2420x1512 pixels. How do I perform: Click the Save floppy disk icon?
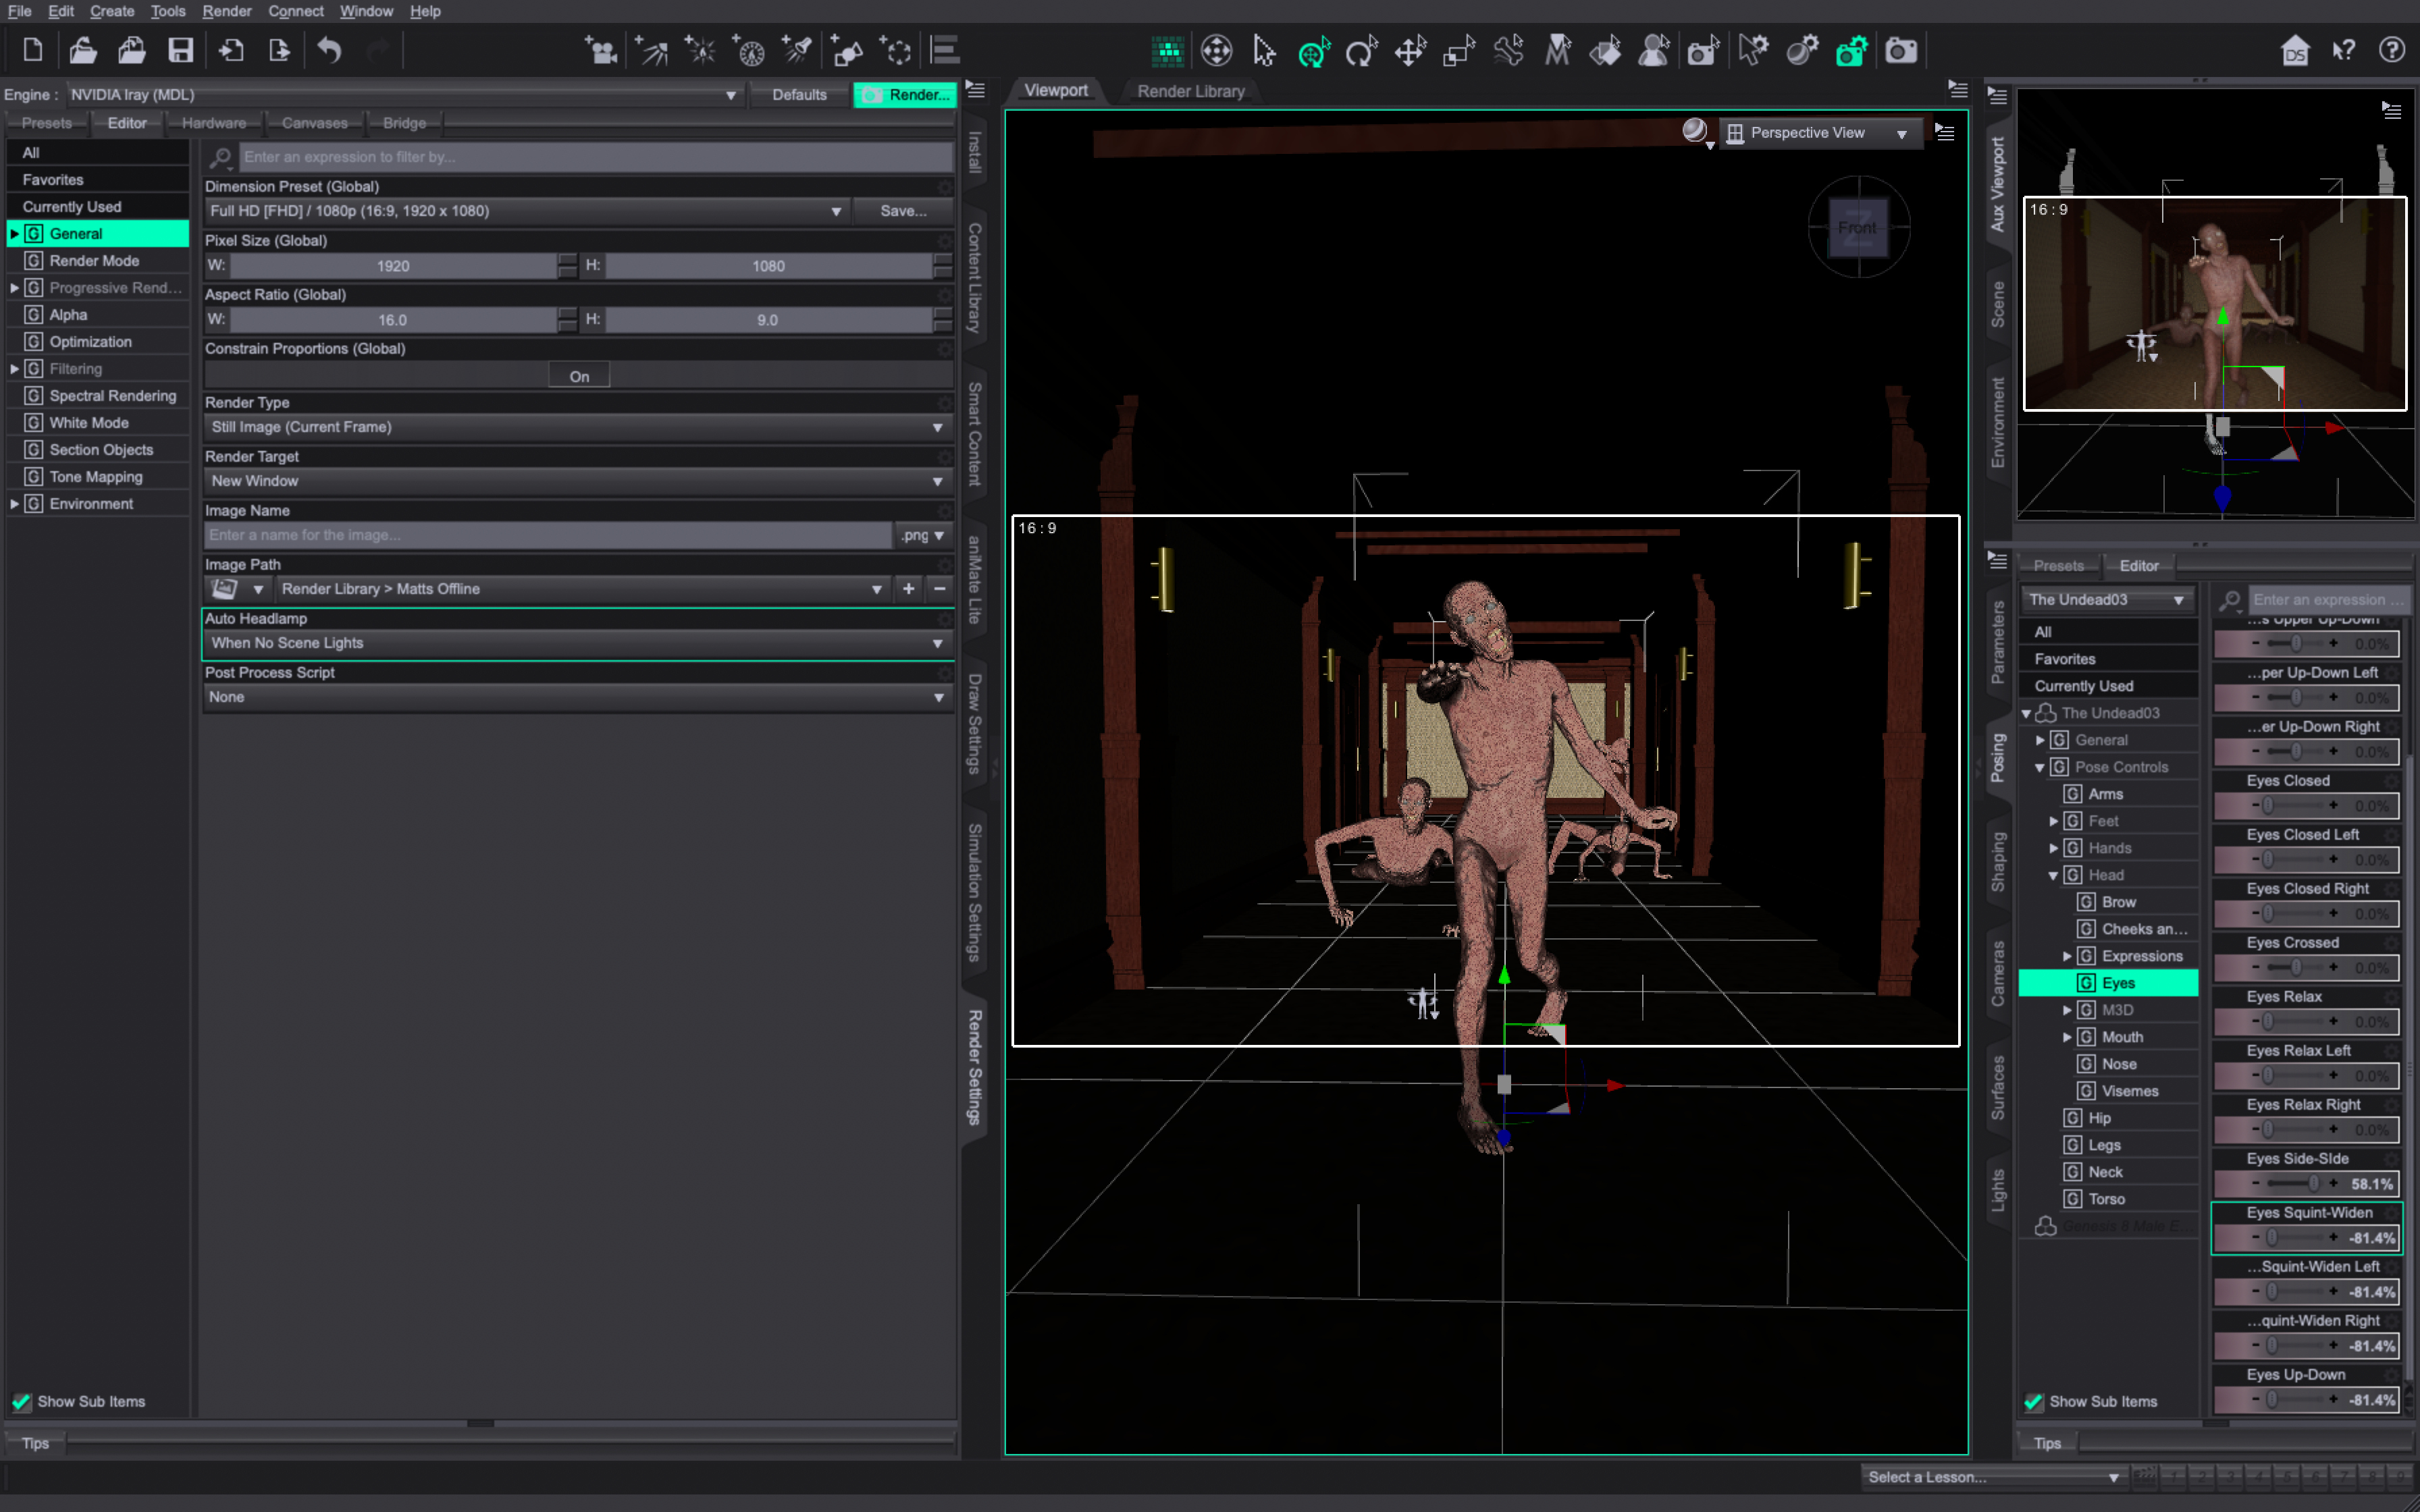coord(180,50)
